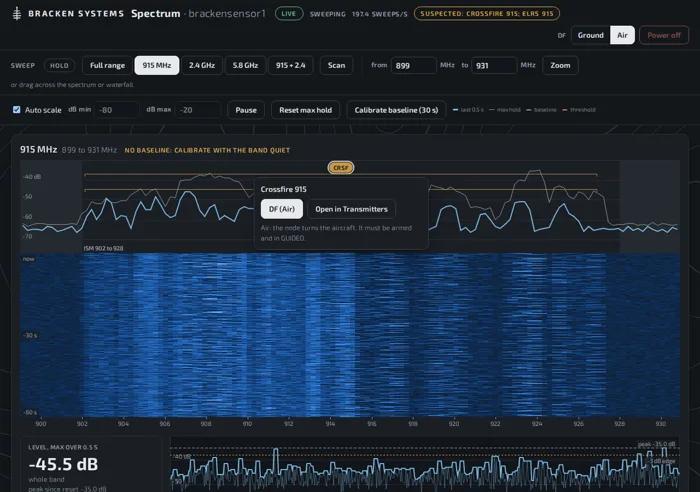The width and height of the screenshot is (700, 492).
Task: Choose the 915 + 2.4 sweep preset
Action: [291, 65]
